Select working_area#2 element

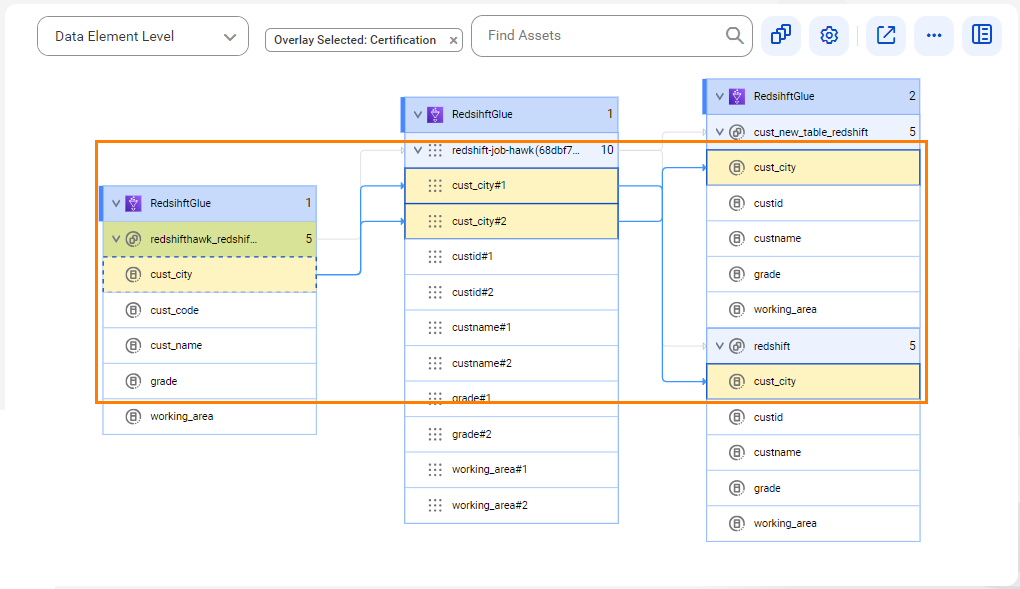[511, 505]
